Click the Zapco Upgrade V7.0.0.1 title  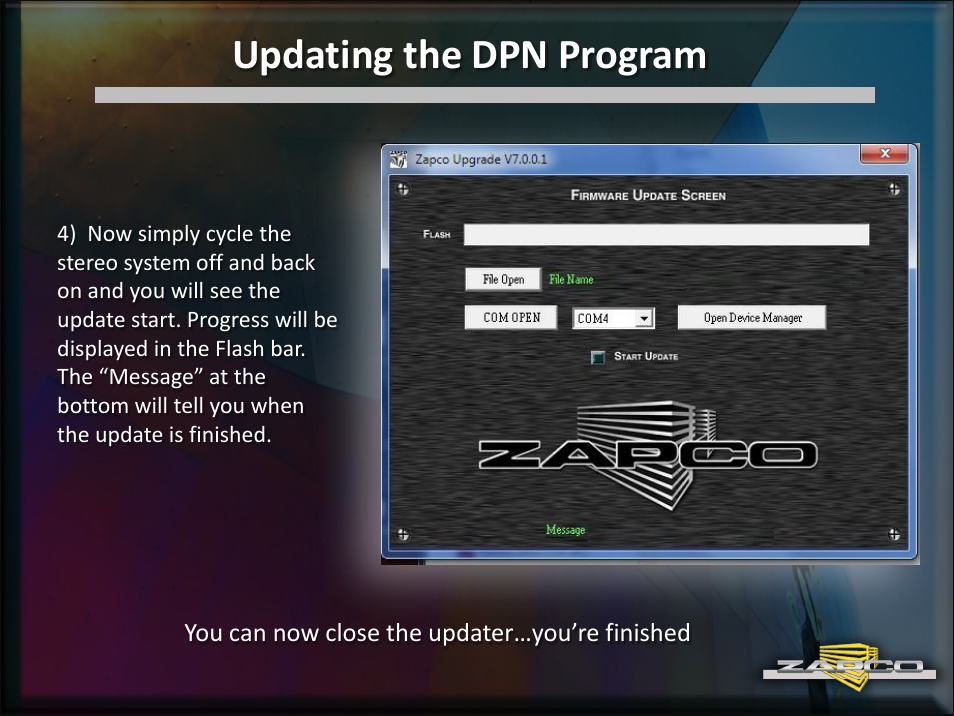click(481, 159)
